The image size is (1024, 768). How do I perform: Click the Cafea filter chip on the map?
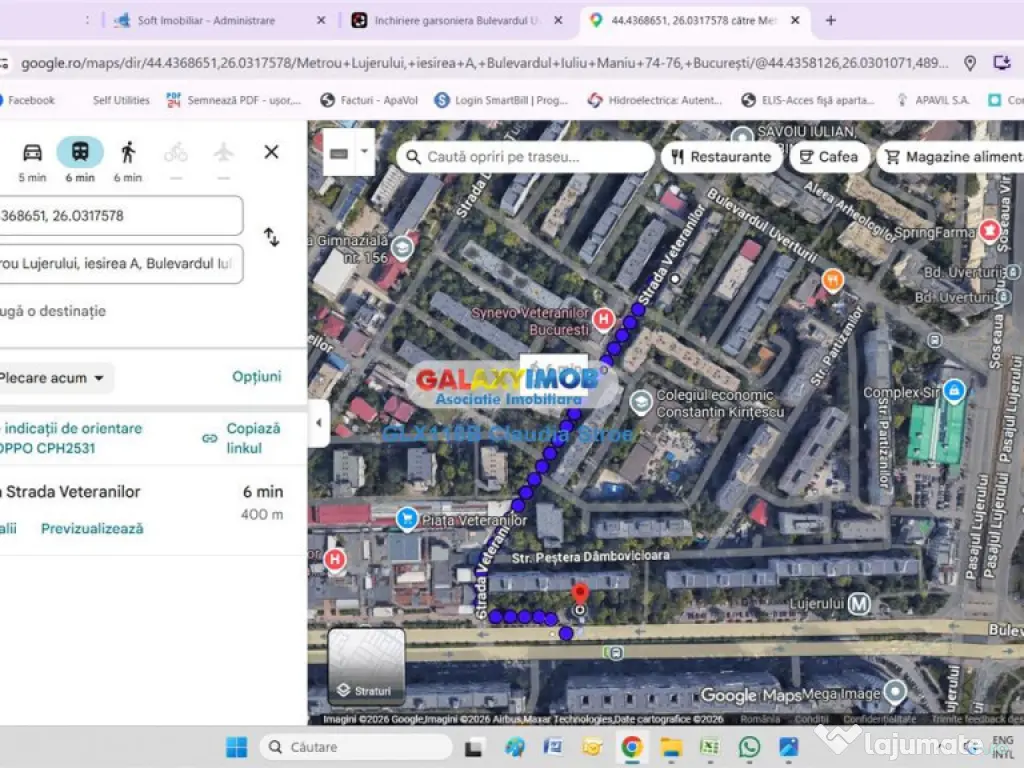(x=829, y=156)
